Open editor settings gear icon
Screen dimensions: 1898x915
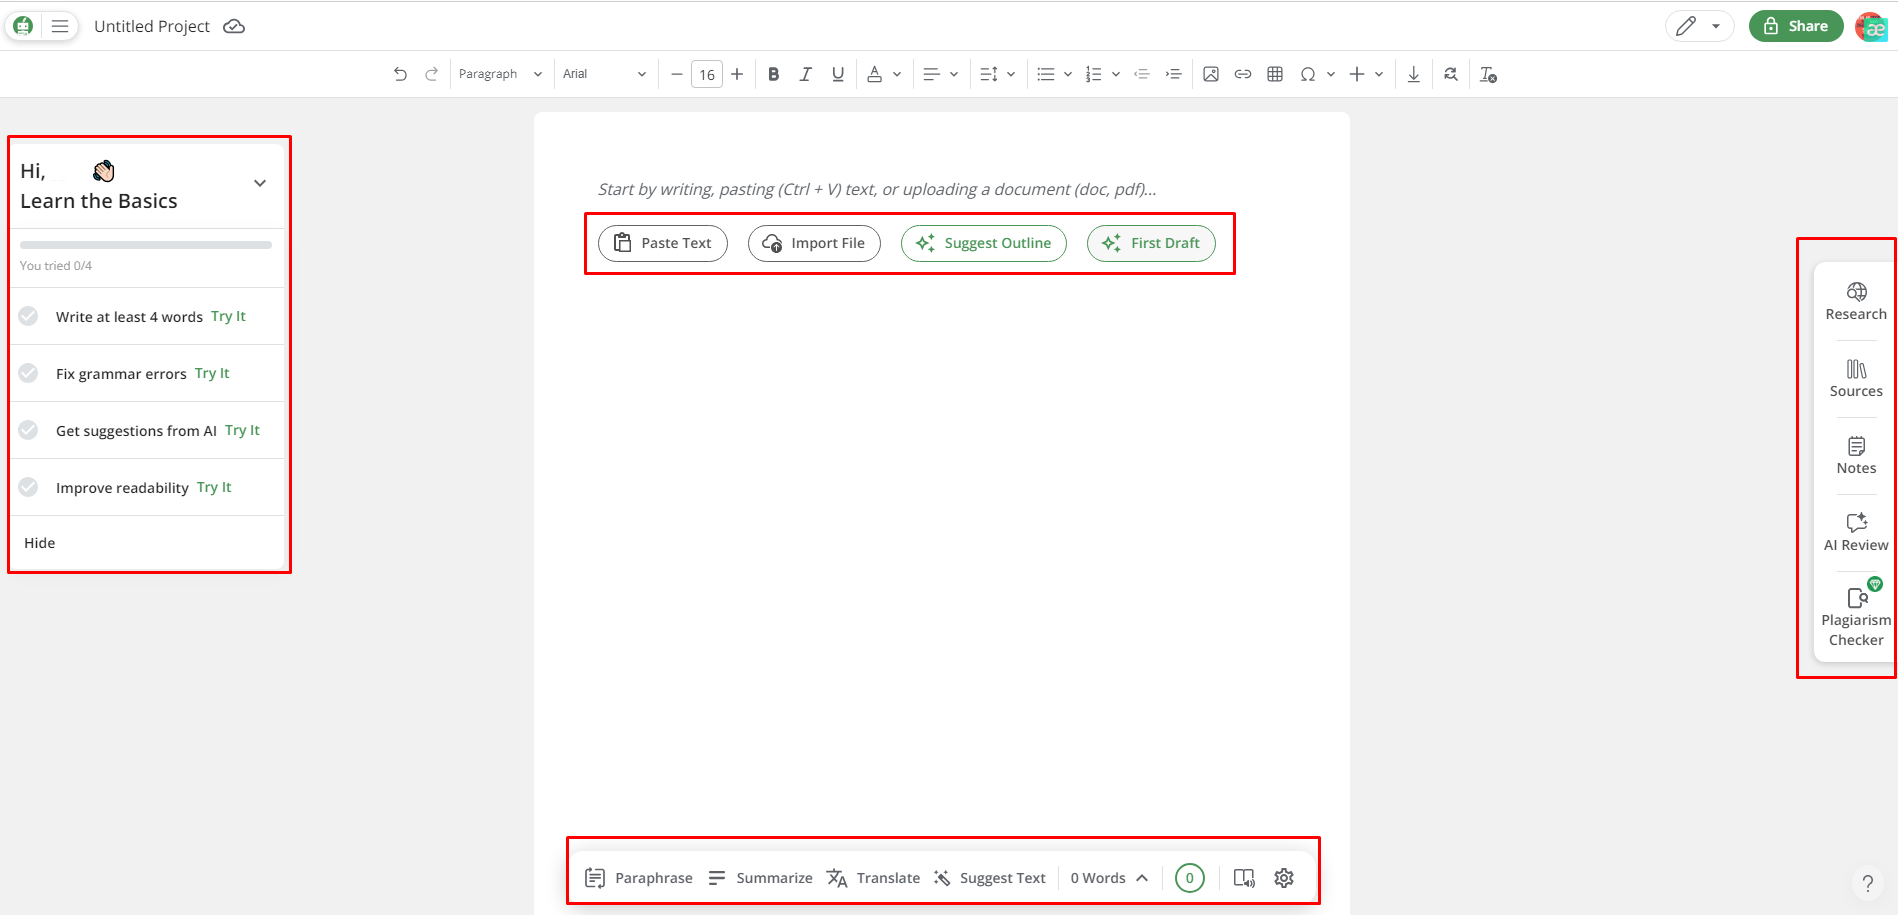tap(1284, 878)
